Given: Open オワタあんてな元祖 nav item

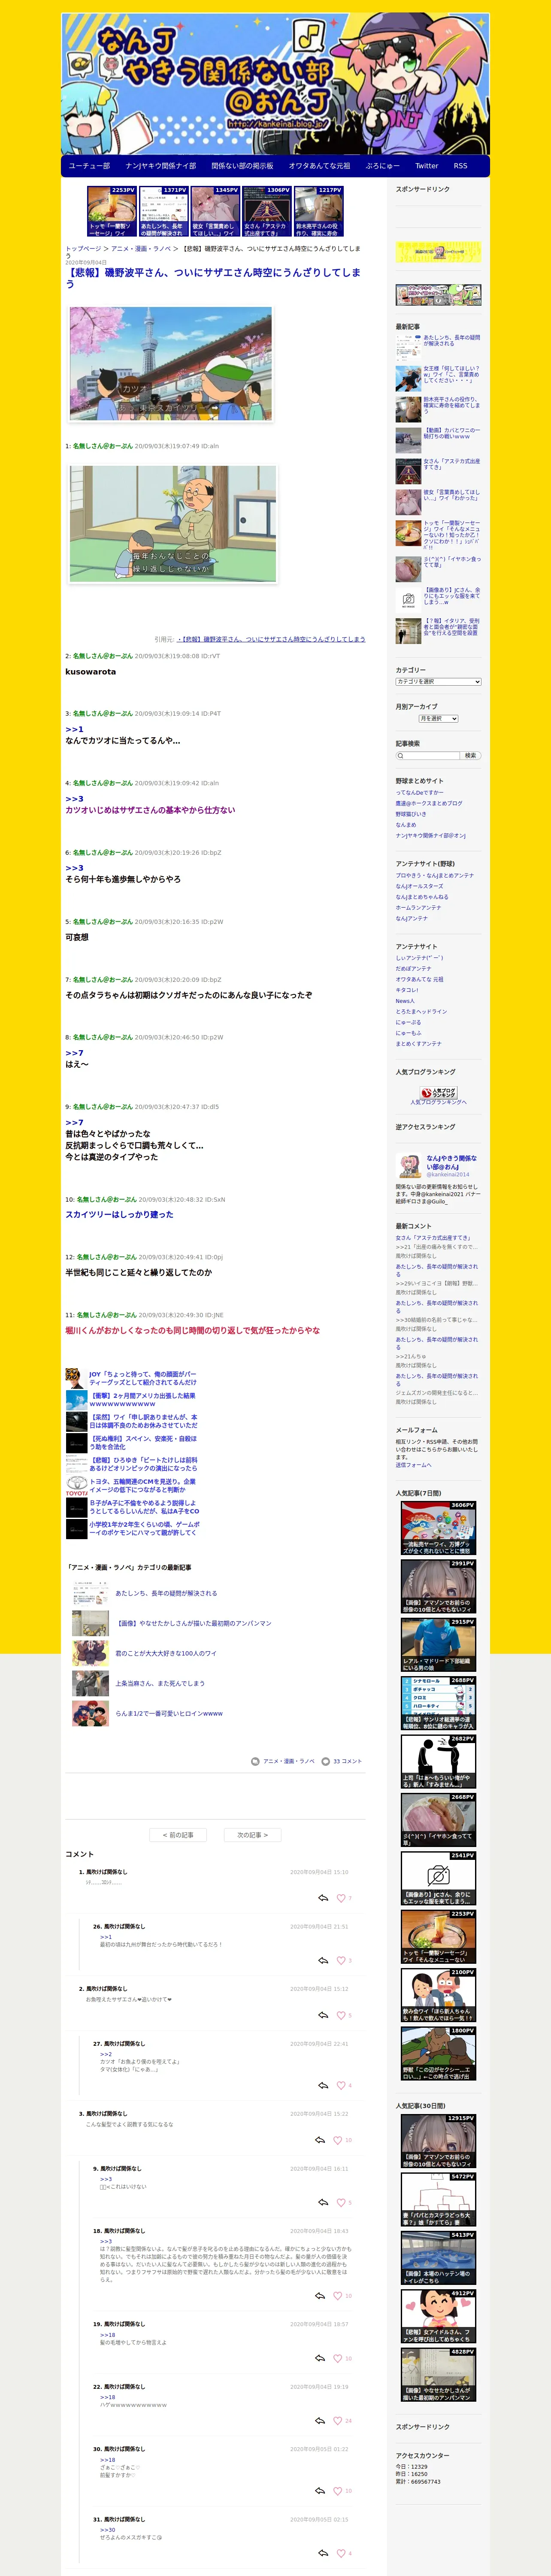Looking at the screenshot, I should click(319, 166).
